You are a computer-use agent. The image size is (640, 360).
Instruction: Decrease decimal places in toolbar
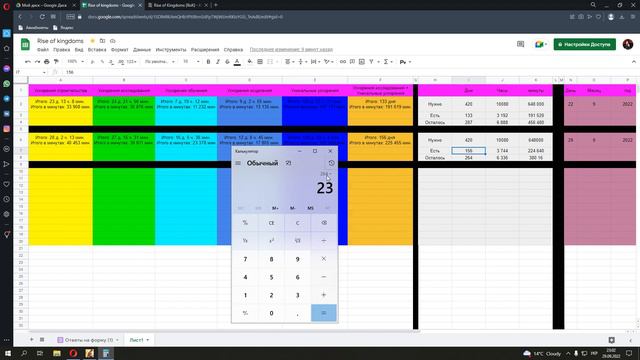click(x=111, y=62)
